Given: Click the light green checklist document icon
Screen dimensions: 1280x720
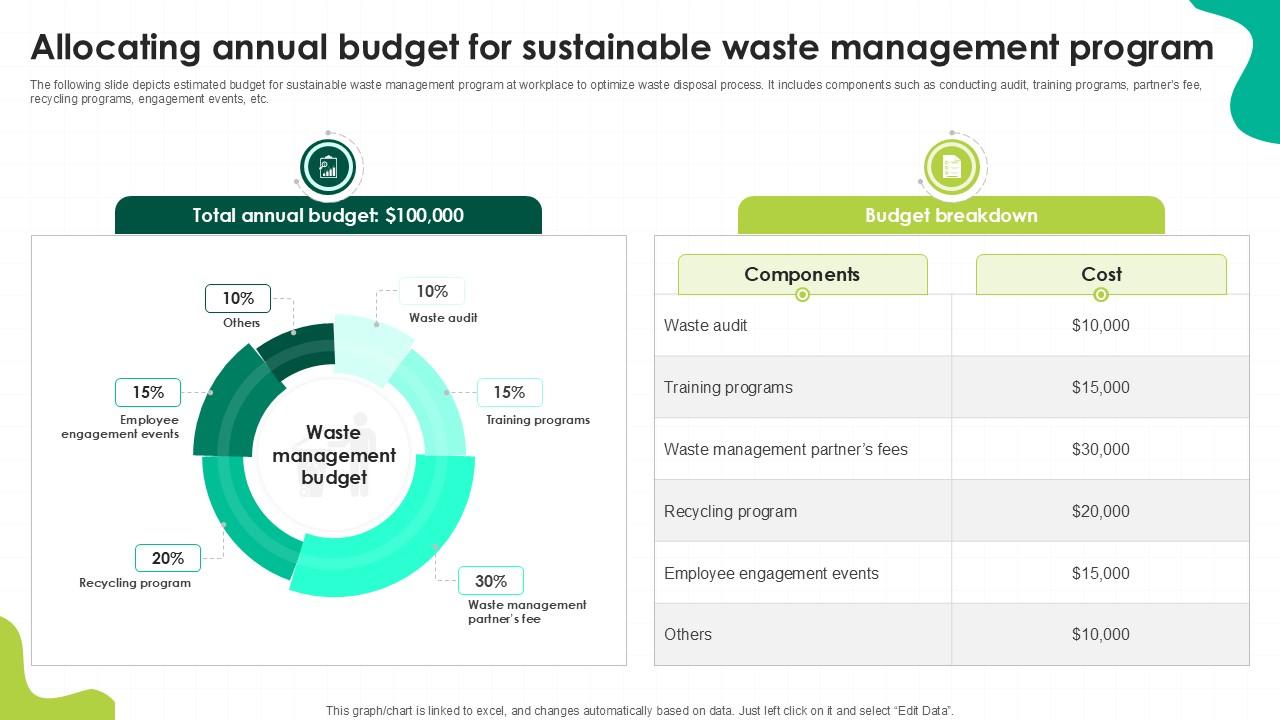Looking at the screenshot, I should pyautogui.click(x=951, y=167).
